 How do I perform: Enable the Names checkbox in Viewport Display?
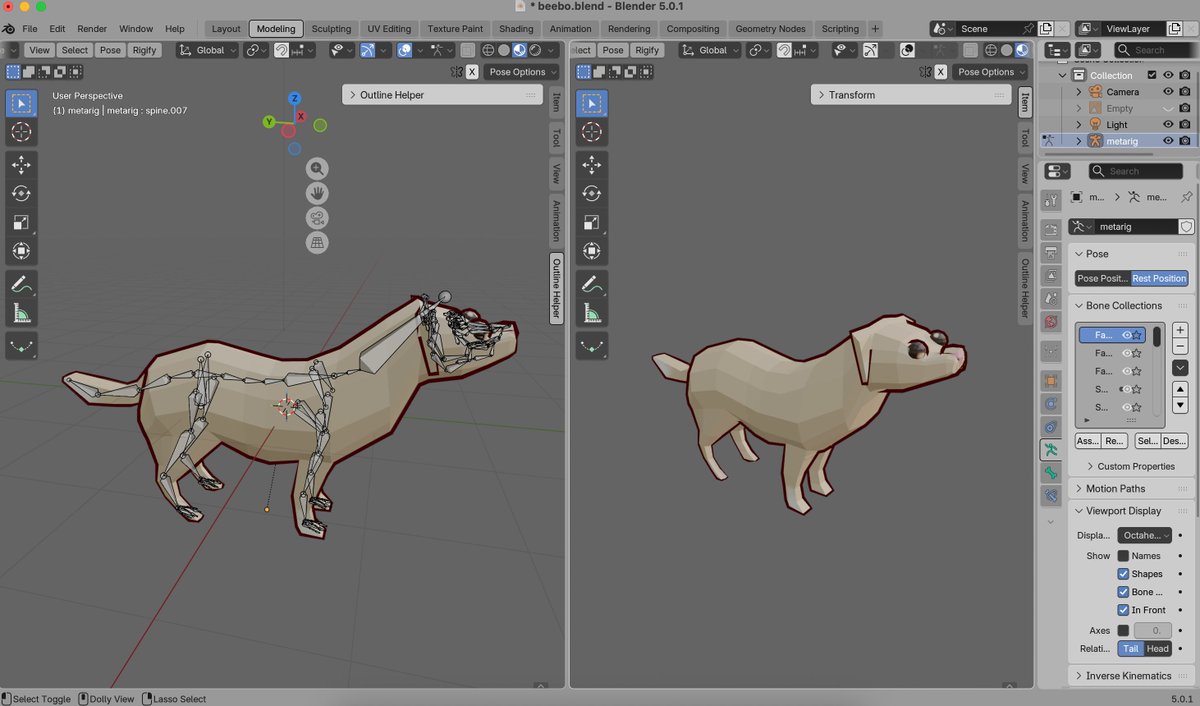click(x=1123, y=556)
